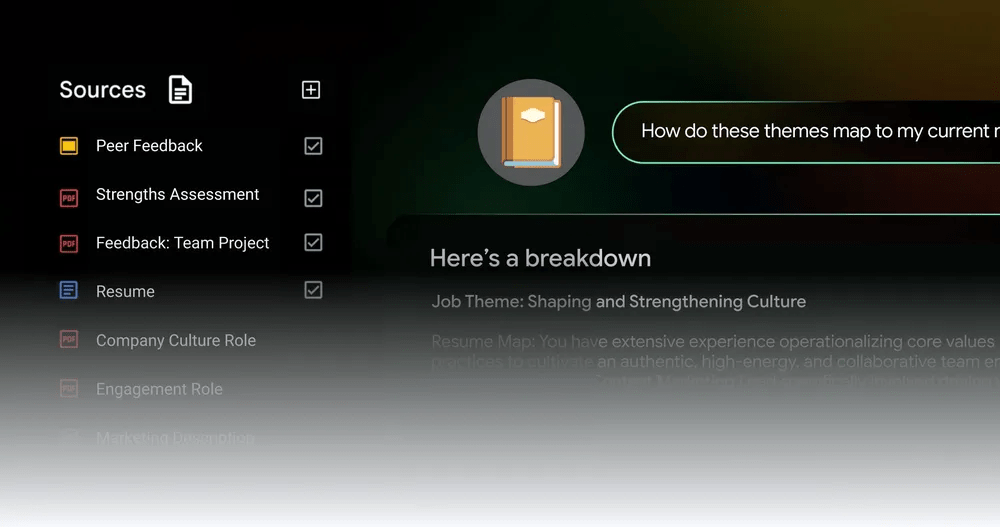Image resolution: width=1000 pixels, height=527 pixels.
Task: Toggle the Strengths Assessment checkbox
Action: pos(313,197)
